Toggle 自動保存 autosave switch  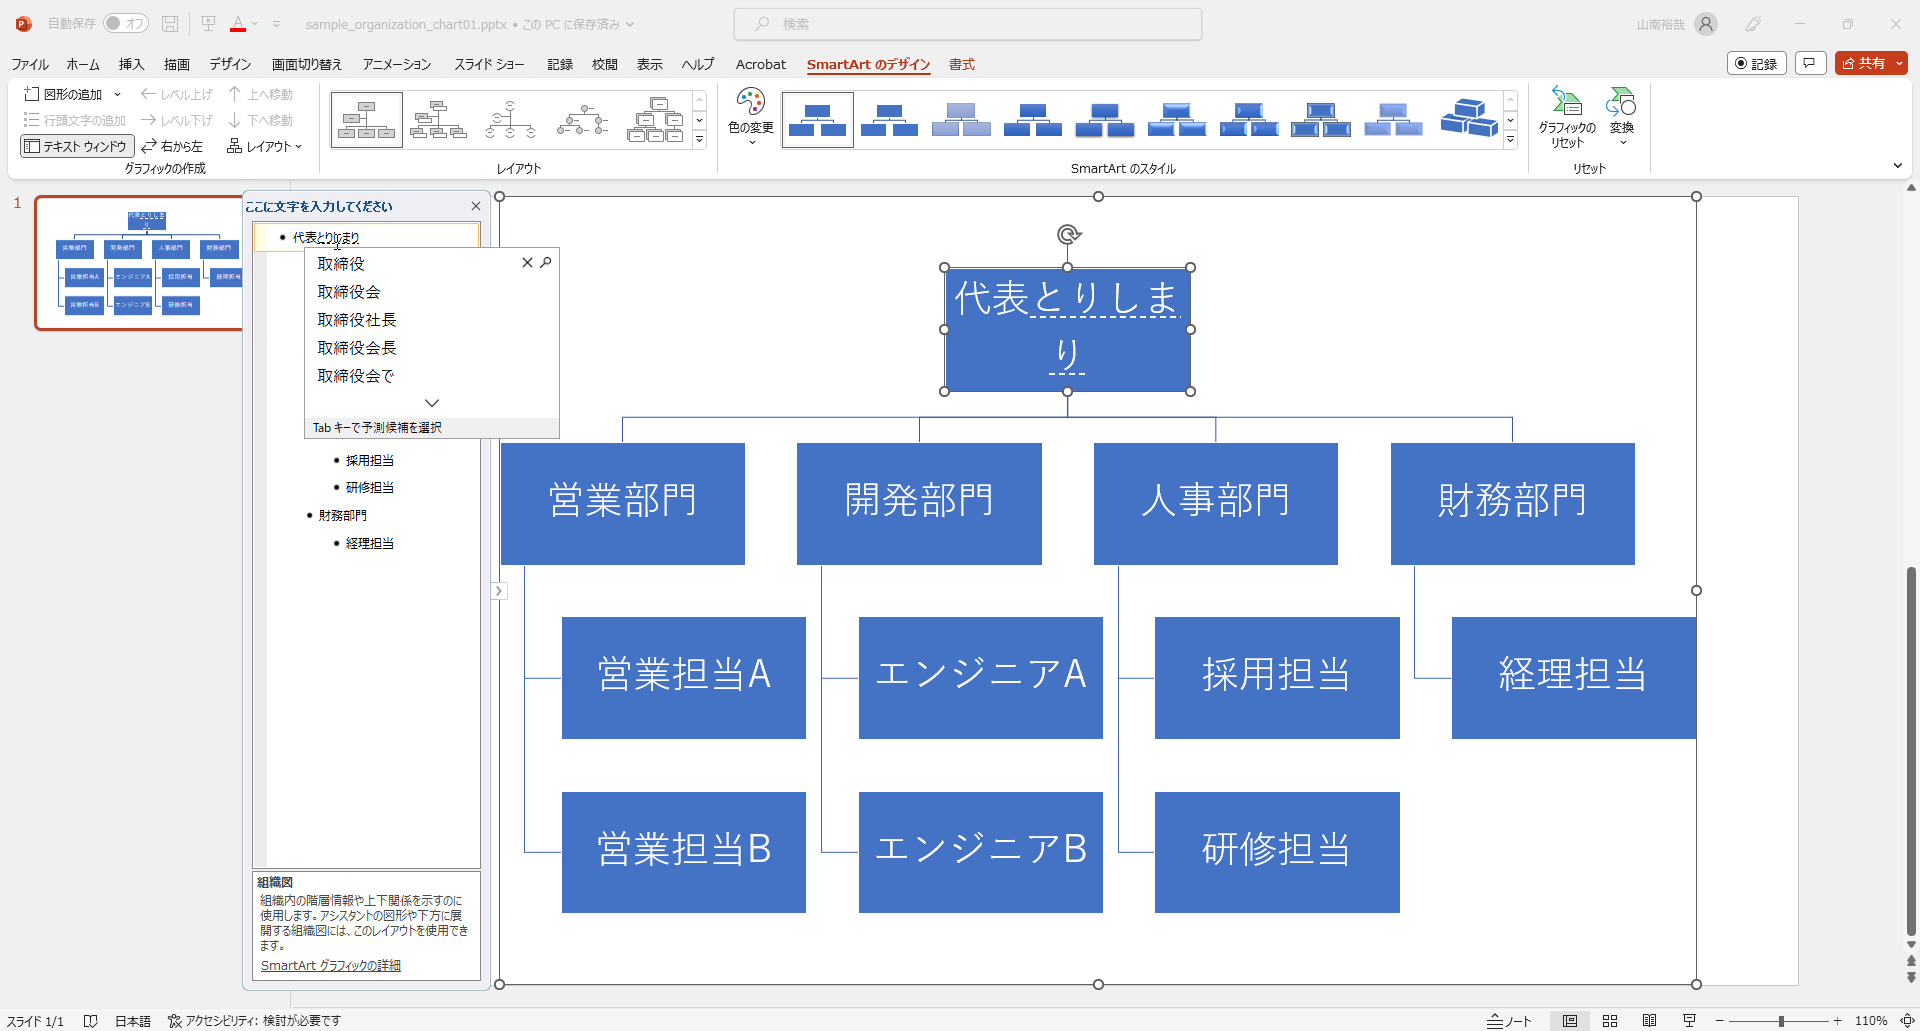(126, 23)
